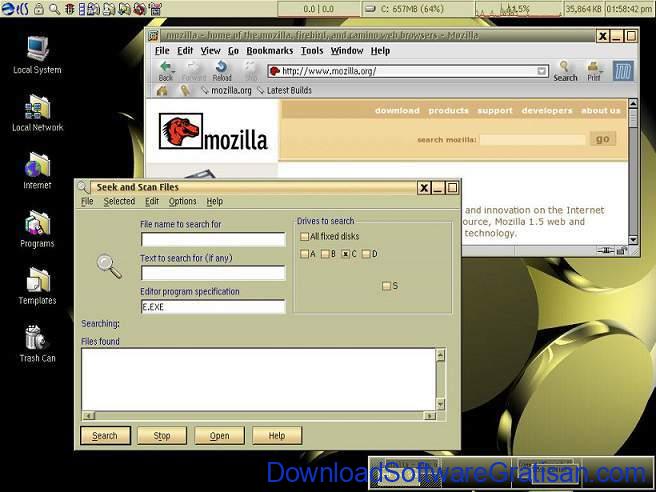Open Seek and Scan Files File menu

pos(87,201)
